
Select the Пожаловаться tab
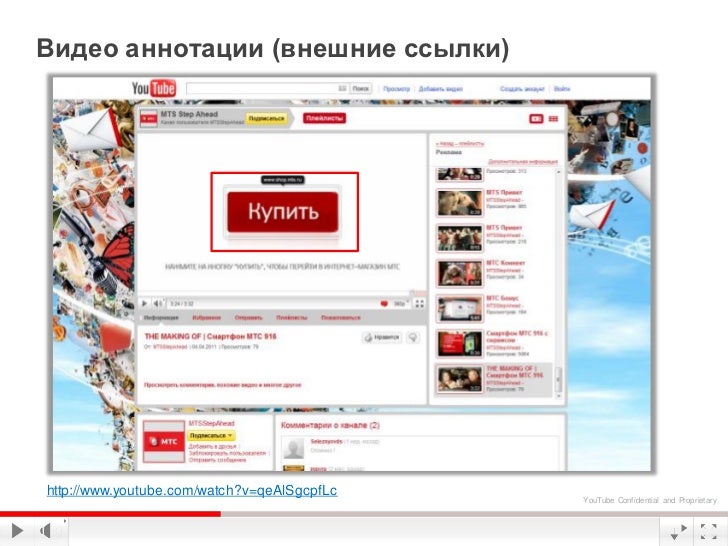pos(341,318)
